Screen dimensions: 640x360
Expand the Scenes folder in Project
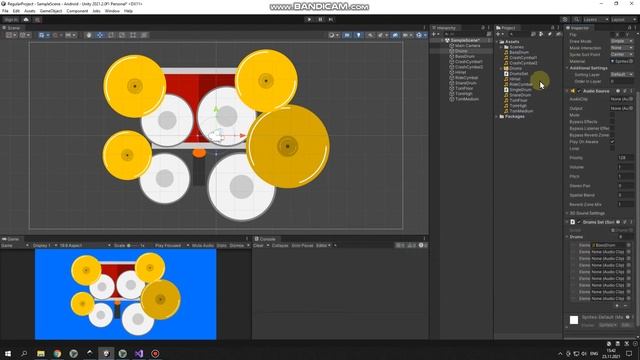(502, 47)
